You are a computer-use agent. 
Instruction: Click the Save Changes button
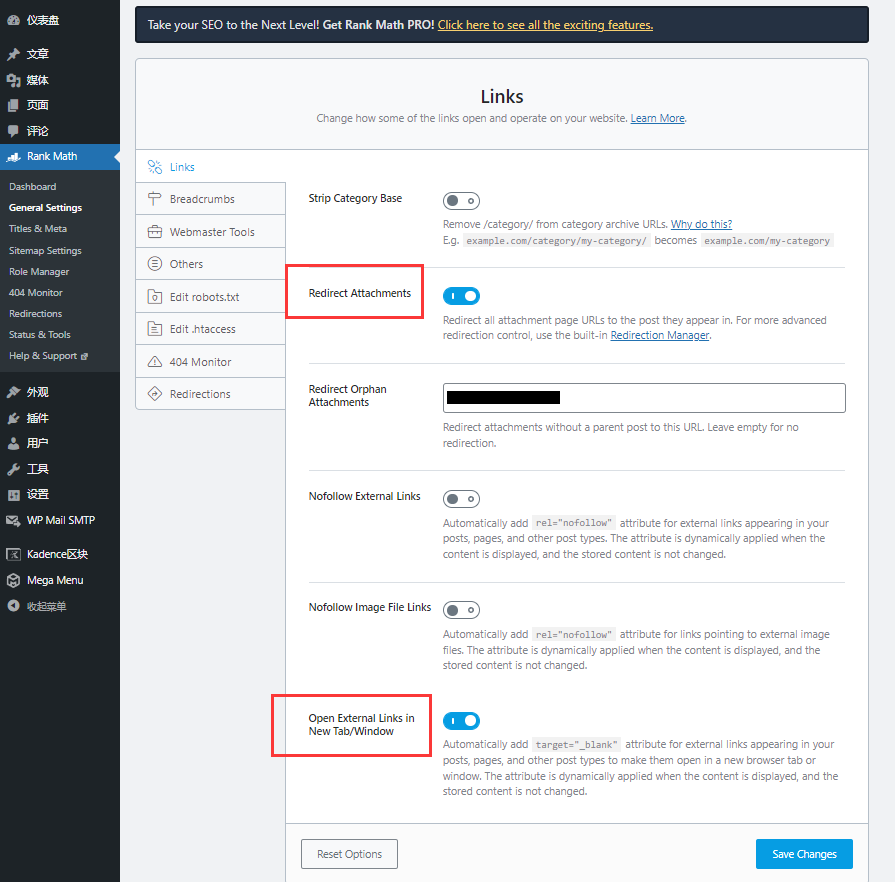tap(804, 854)
